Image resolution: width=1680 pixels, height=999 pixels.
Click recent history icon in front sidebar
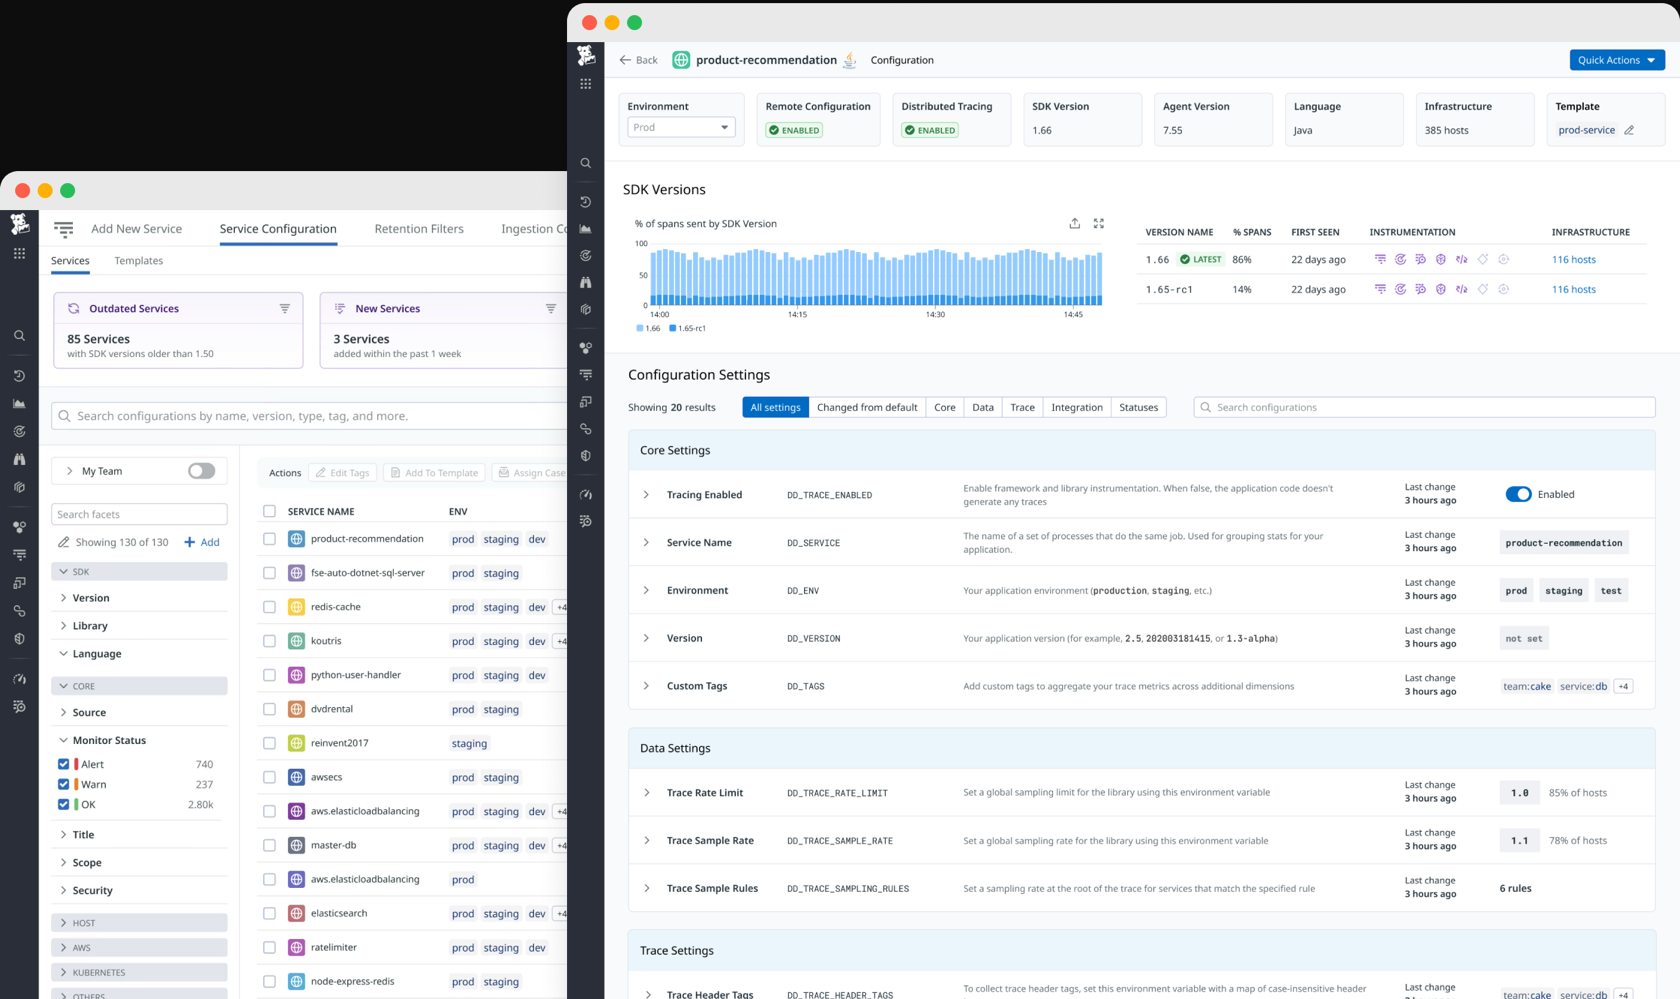586,202
